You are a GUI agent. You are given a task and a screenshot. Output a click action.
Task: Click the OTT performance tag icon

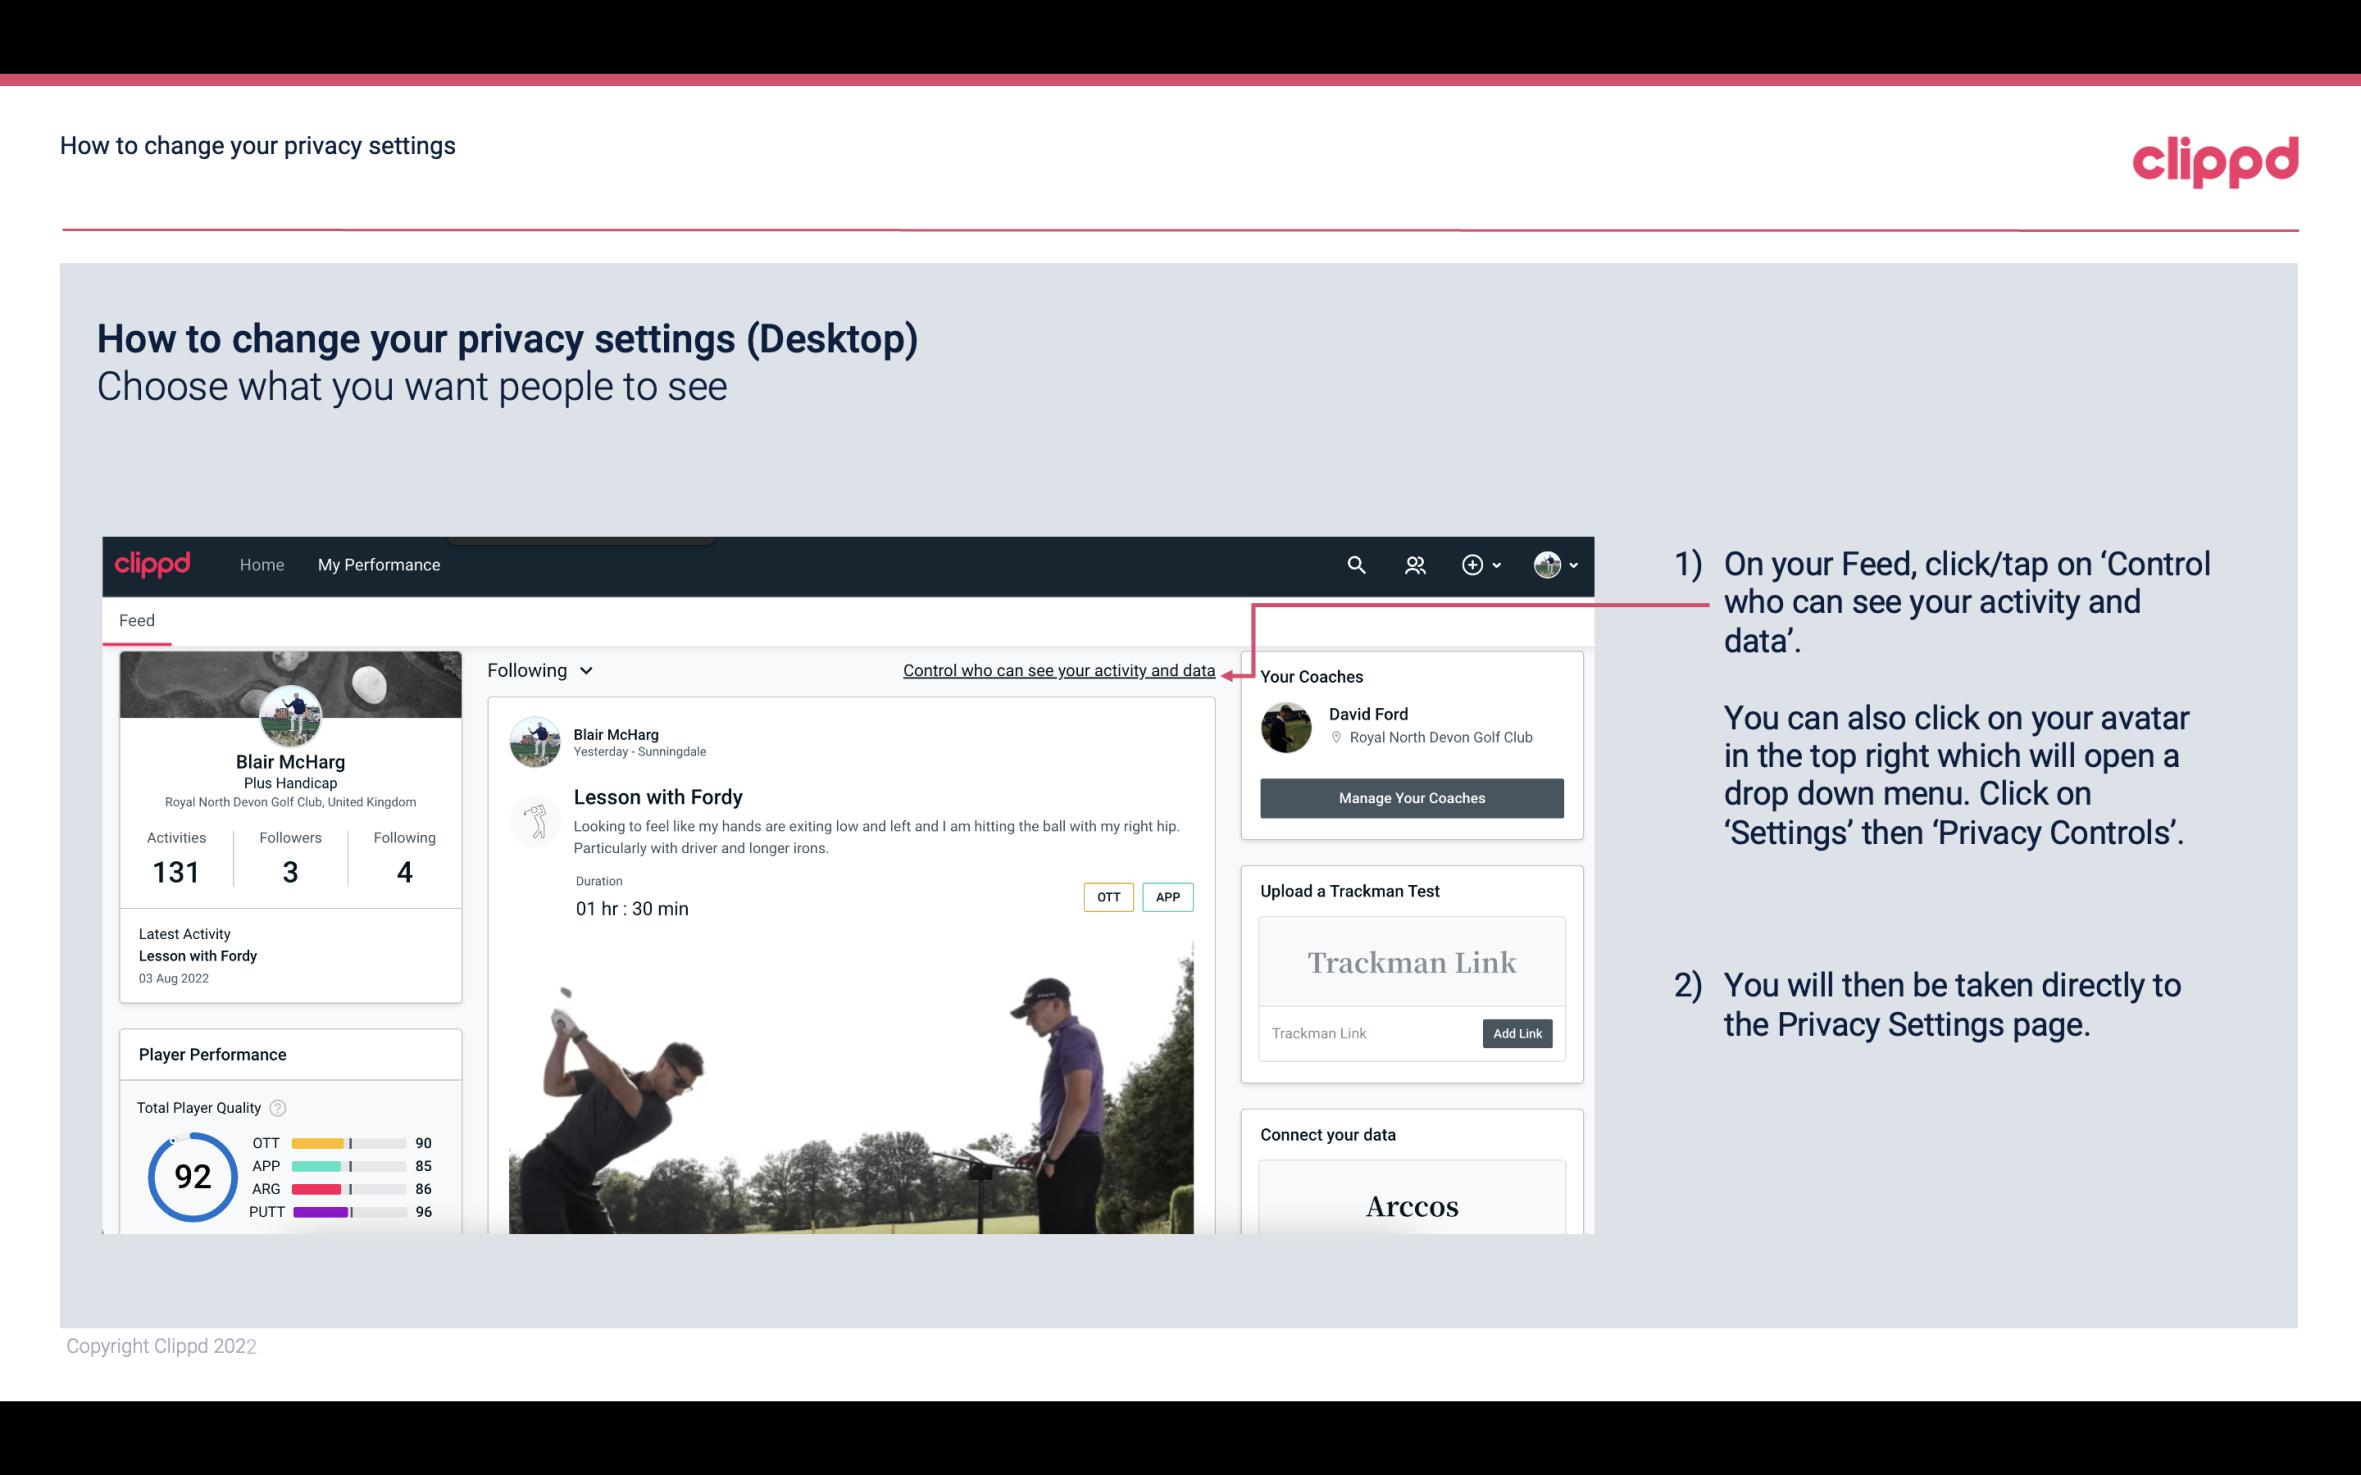(1106, 897)
